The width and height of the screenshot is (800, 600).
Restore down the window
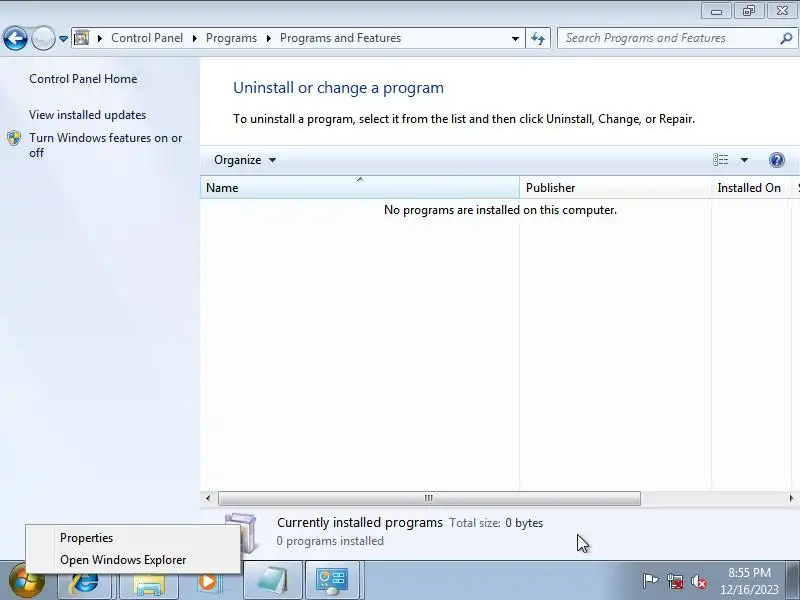pos(748,11)
